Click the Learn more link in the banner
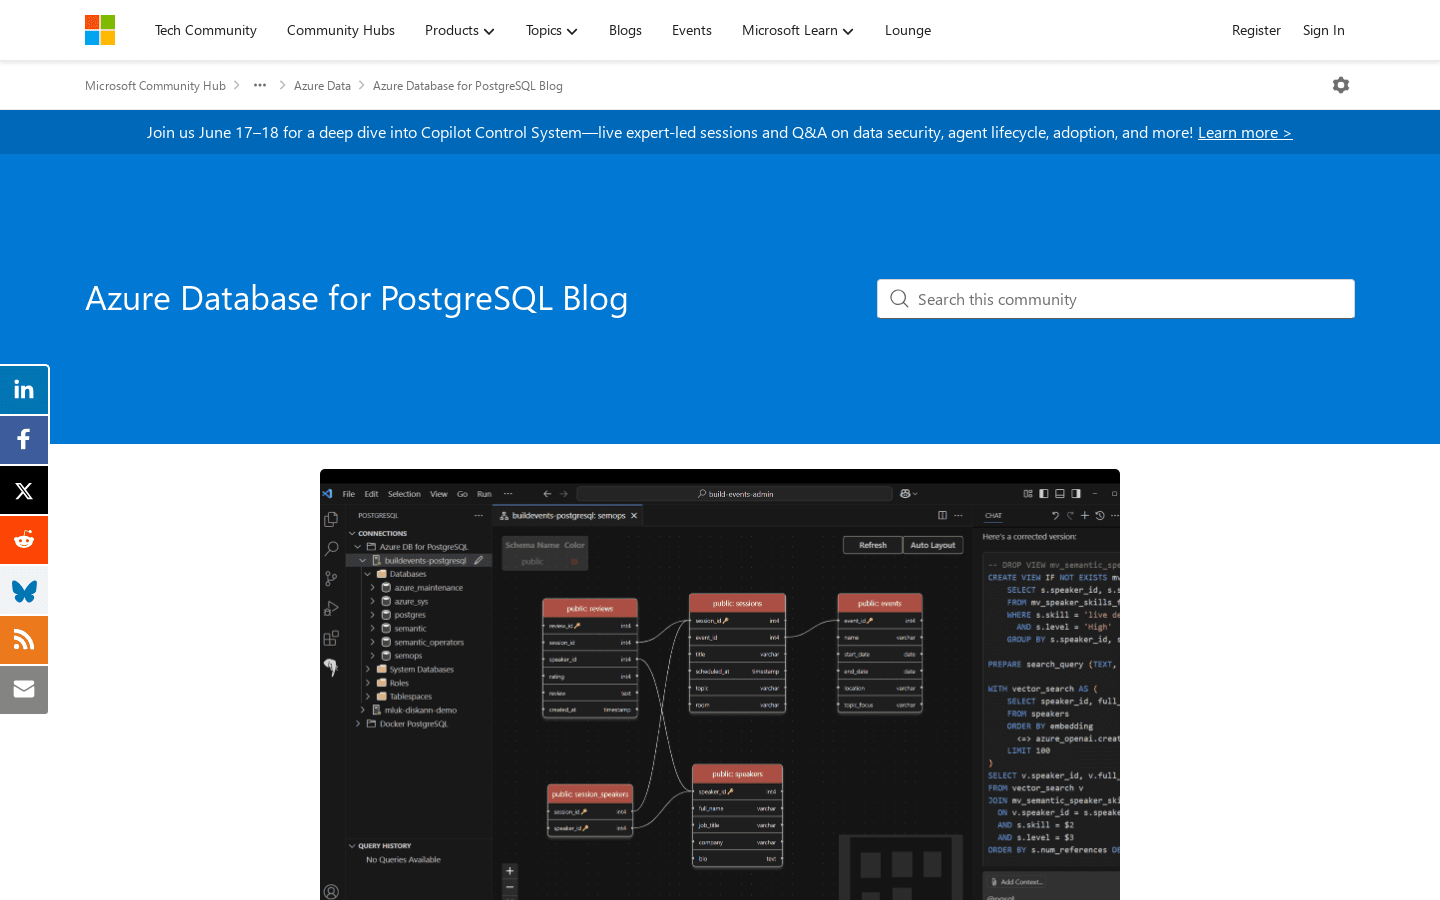This screenshot has width=1440, height=900. click(x=1244, y=131)
